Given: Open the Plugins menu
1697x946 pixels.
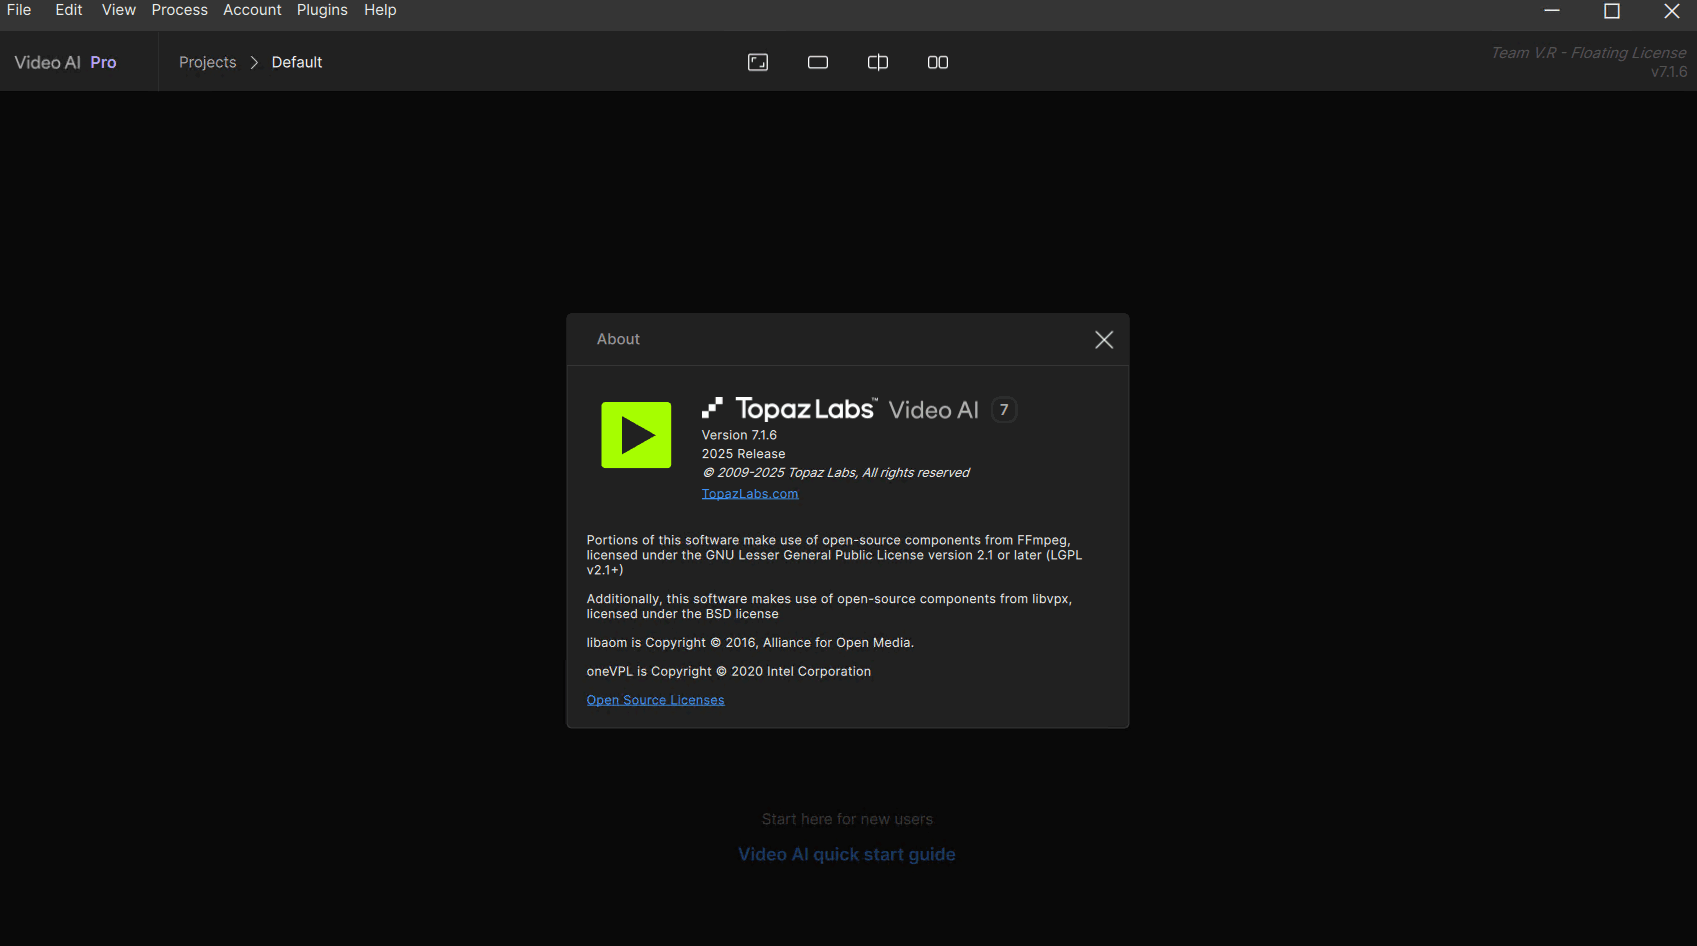Looking at the screenshot, I should [322, 10].
